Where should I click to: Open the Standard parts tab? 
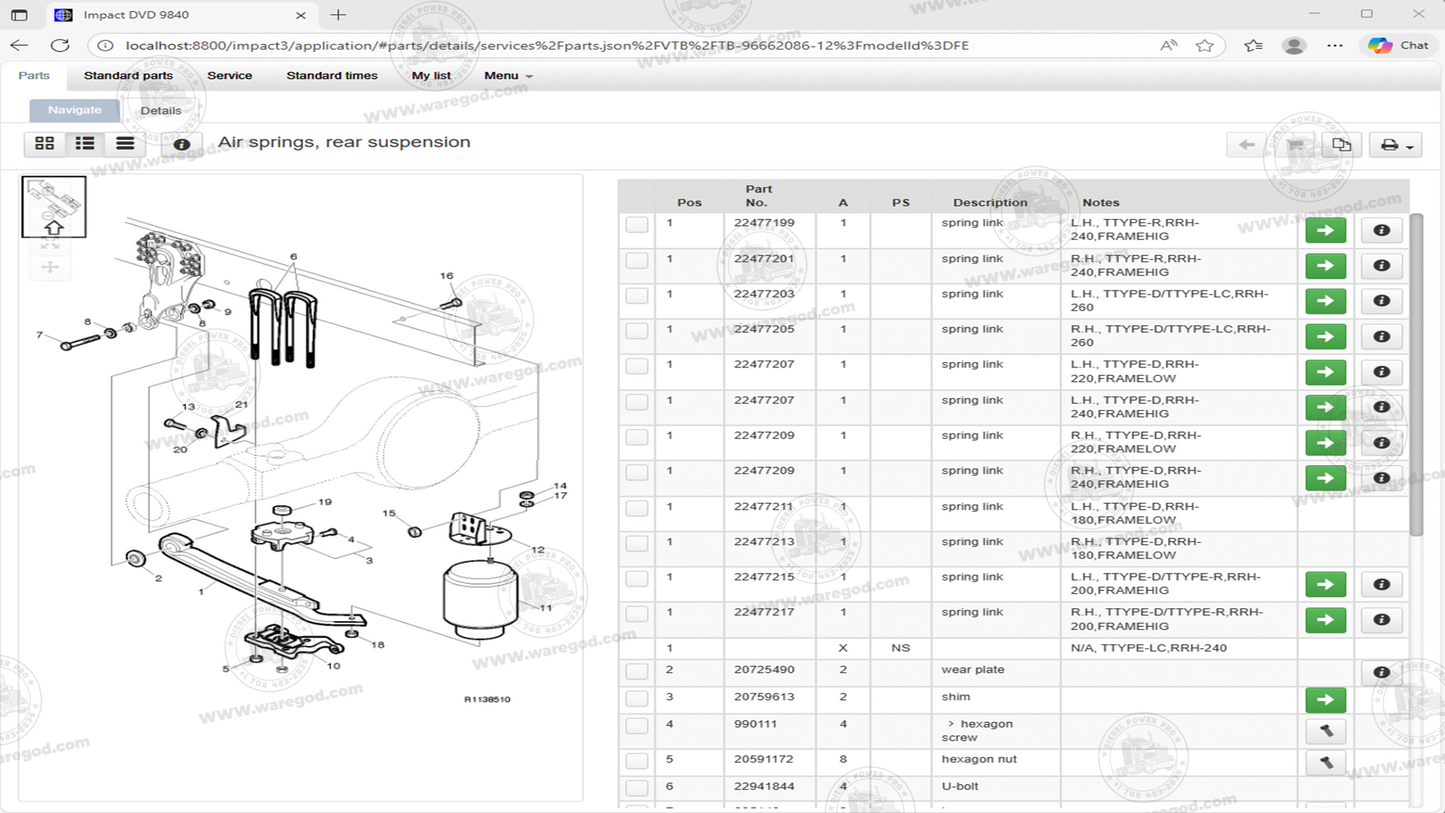[x=128, y=76]
